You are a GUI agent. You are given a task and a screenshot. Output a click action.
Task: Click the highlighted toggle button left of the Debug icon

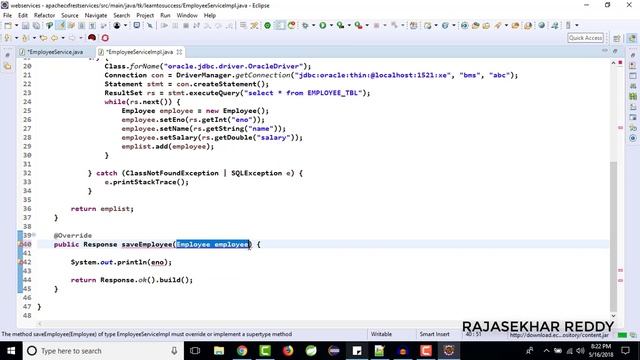280,25
